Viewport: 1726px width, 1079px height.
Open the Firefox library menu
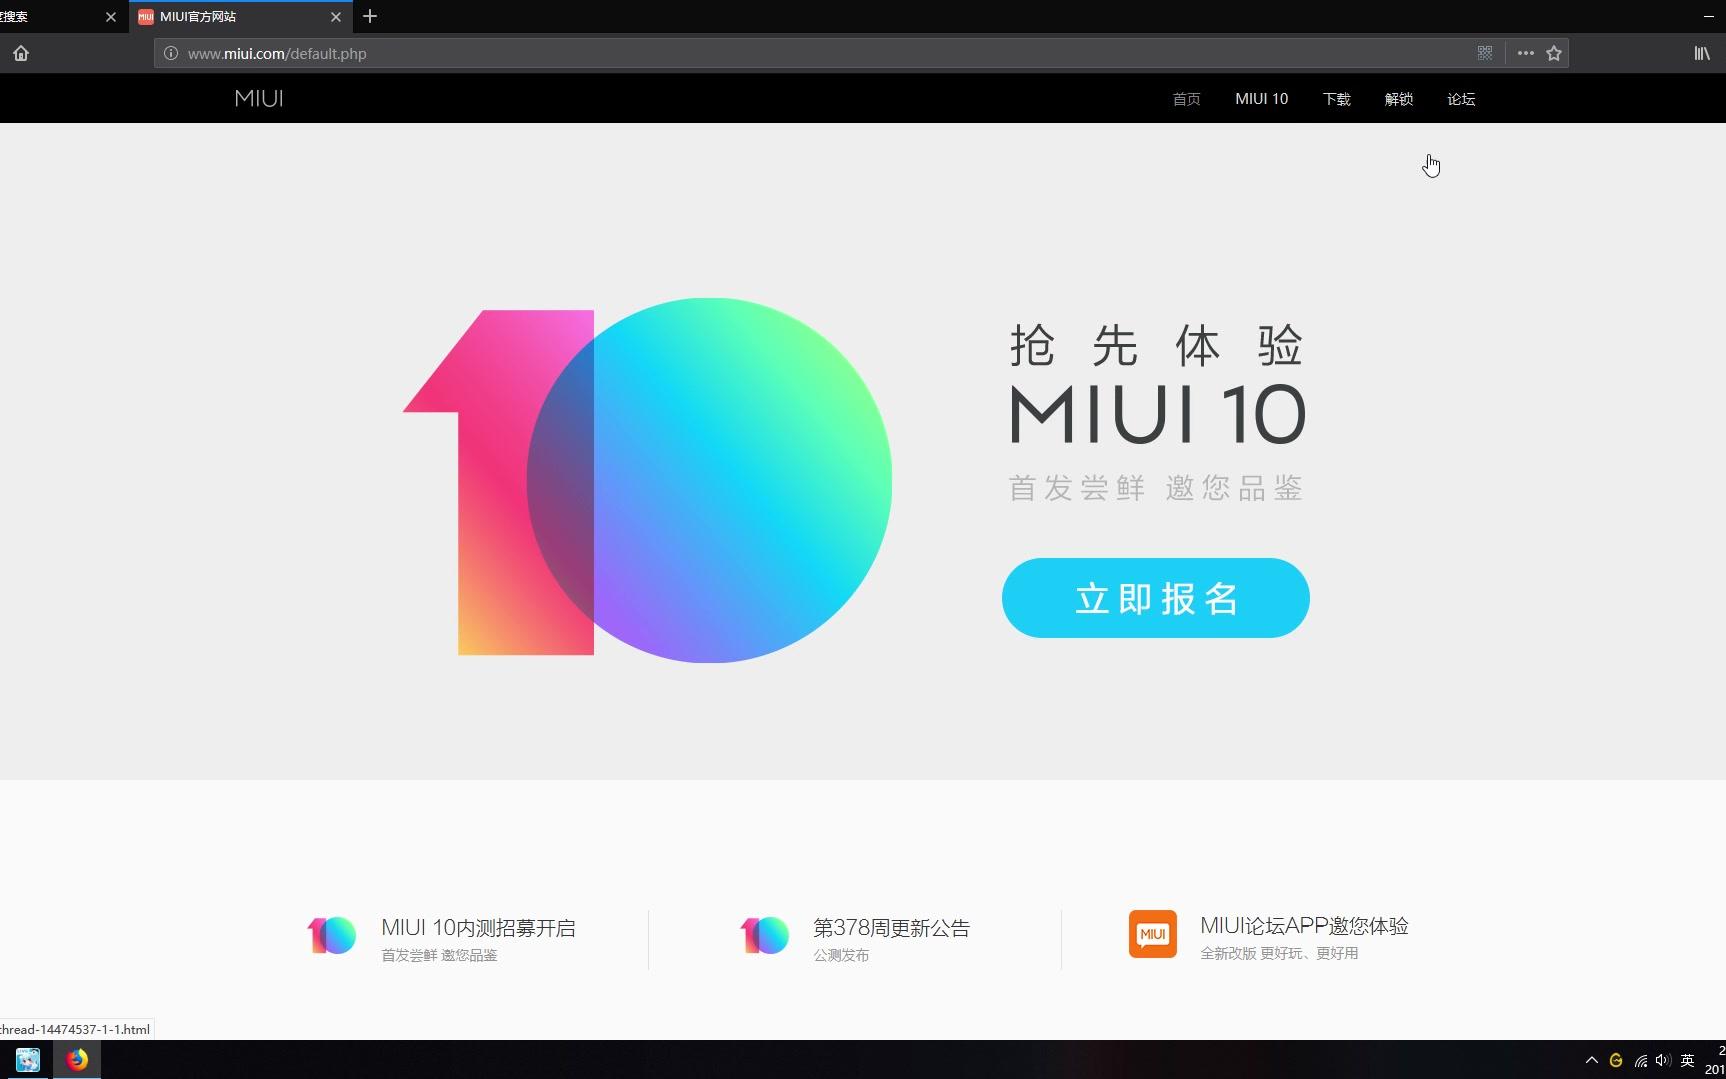coord(1700,53)
